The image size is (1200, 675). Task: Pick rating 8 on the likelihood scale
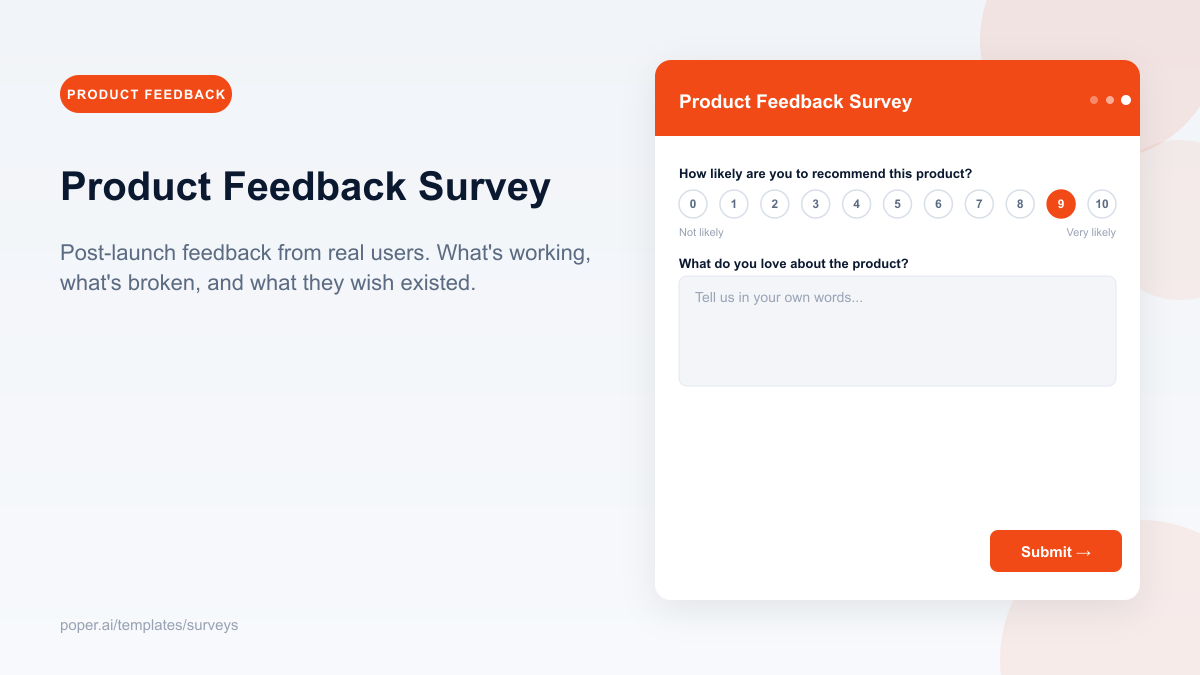(x=1019, y=203)
